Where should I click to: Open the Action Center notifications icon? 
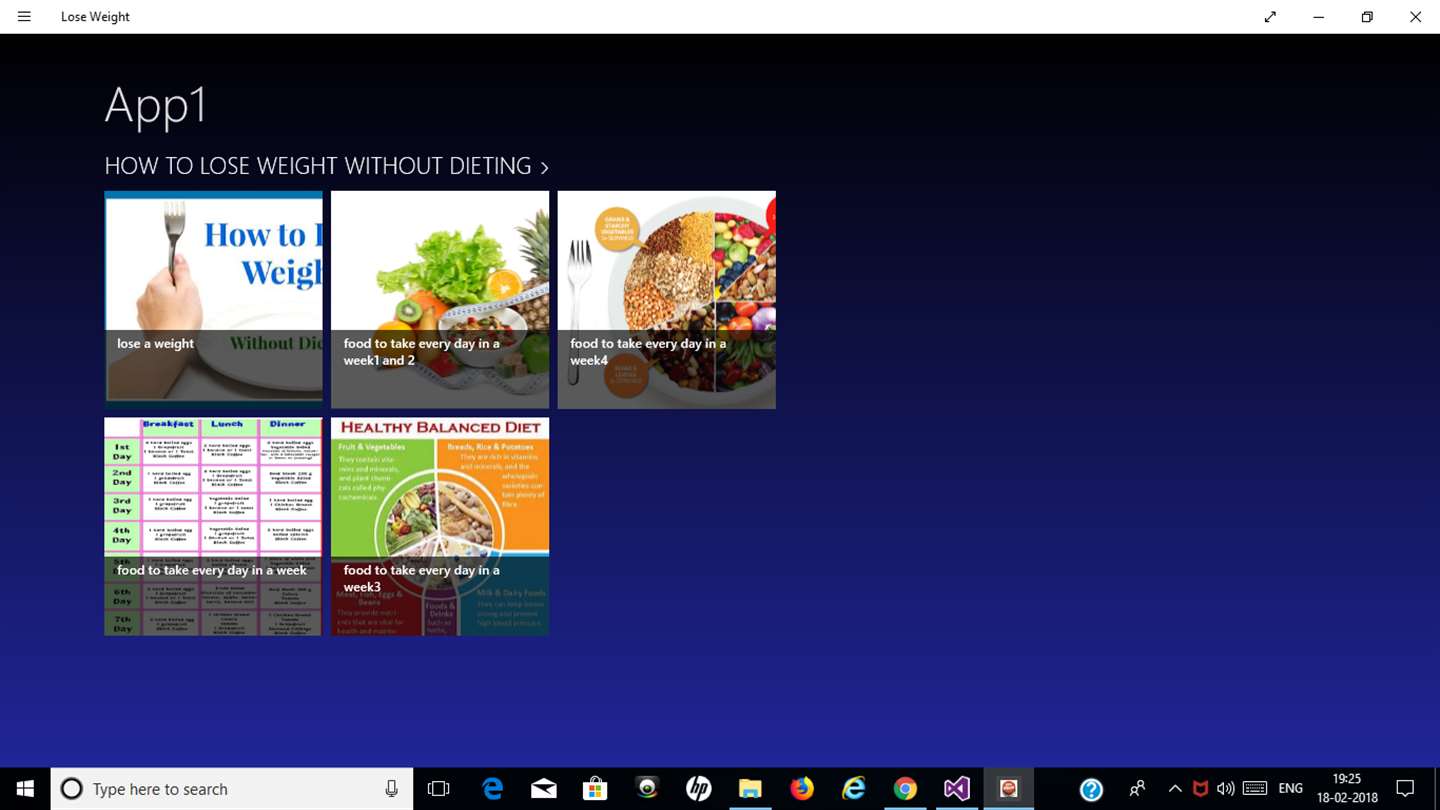pos(1405,789)
